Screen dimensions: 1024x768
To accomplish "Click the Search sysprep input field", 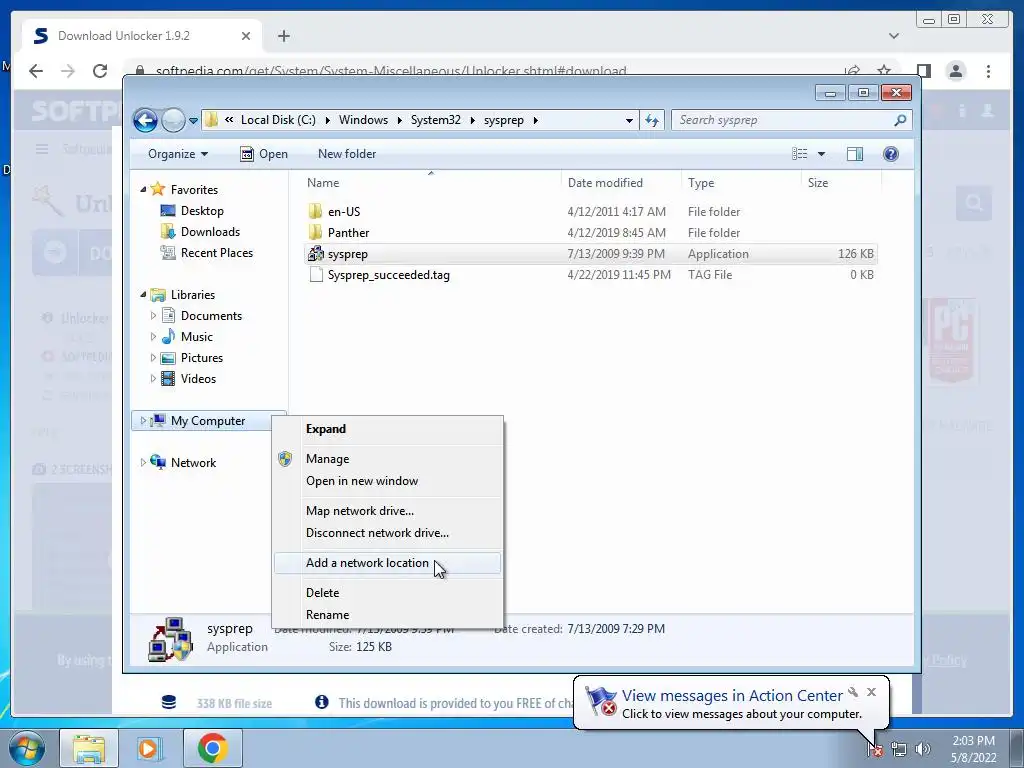I will tap(781, 120).
